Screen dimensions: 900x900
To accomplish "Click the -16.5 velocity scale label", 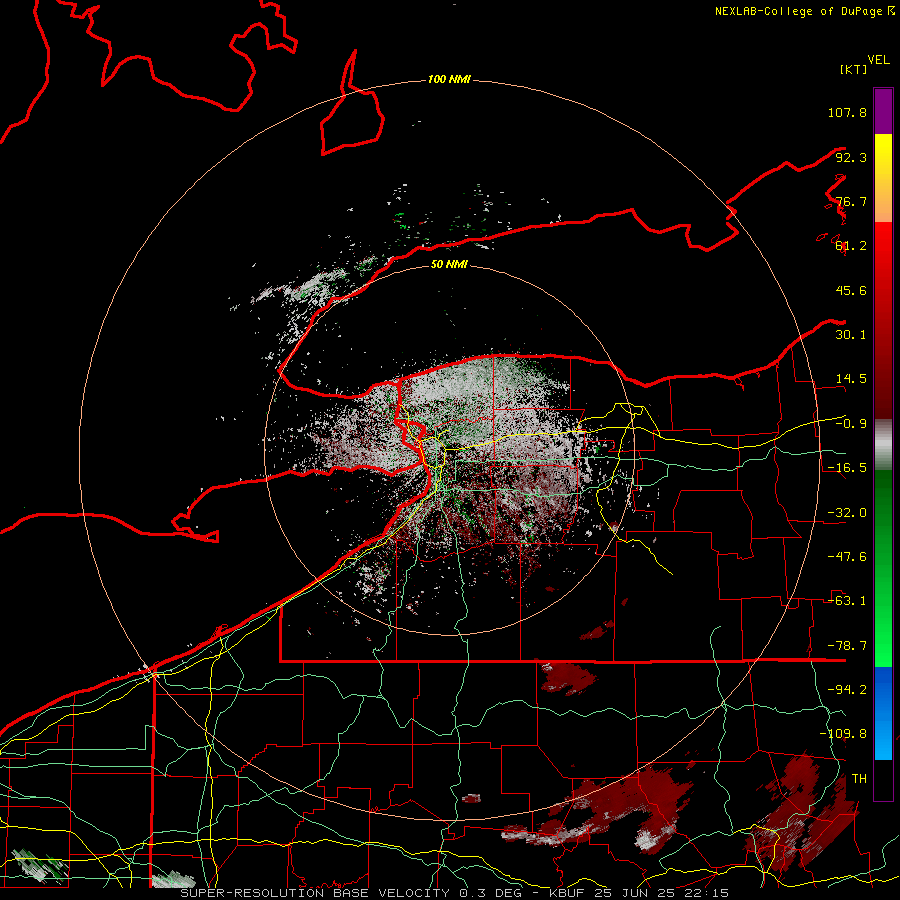I will (847, 468).
